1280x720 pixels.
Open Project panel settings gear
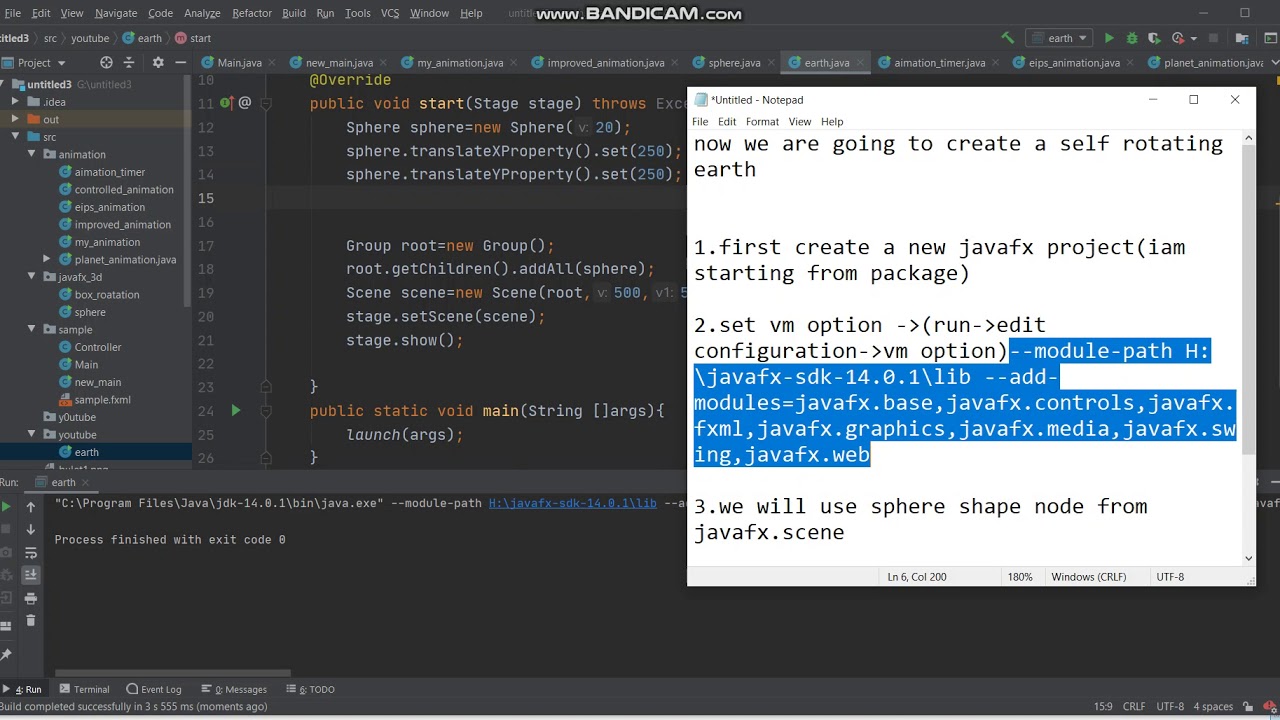tap(157, 62)
